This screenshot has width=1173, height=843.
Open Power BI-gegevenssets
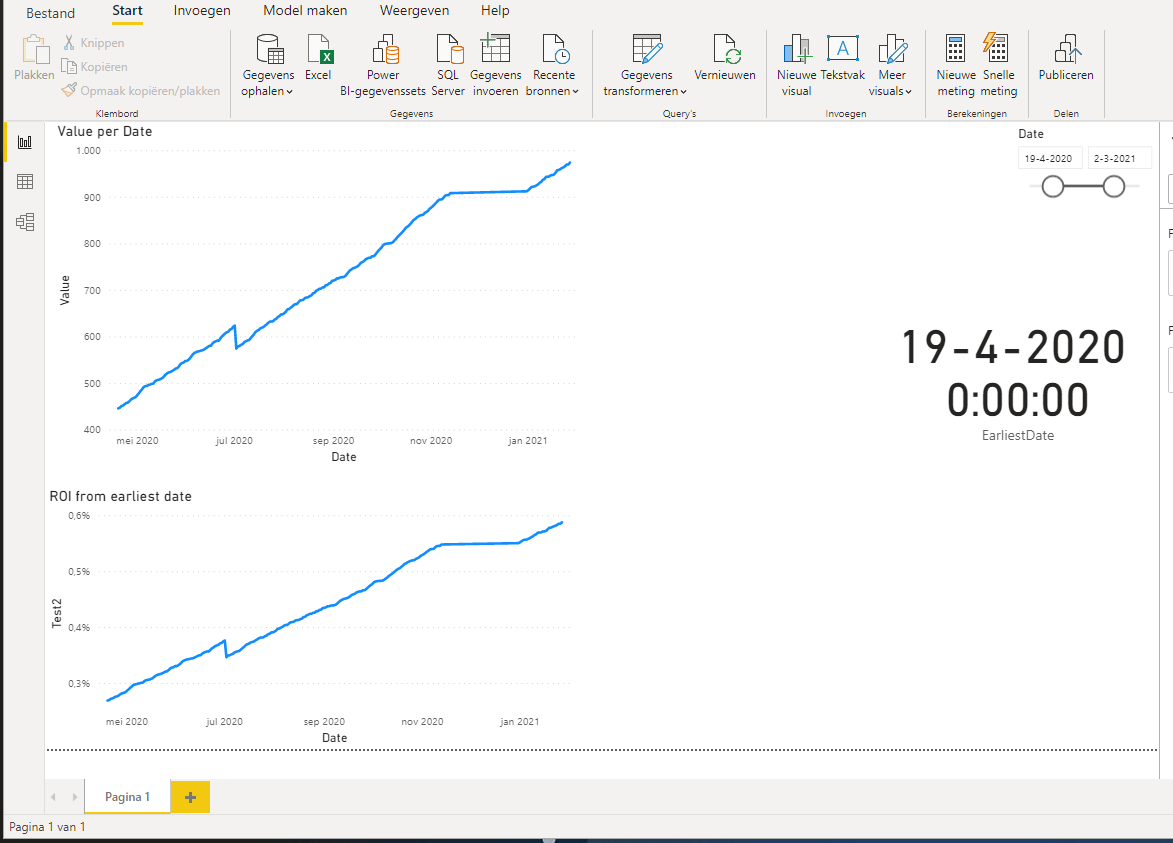pyautogui.click(x=383, y=66)
